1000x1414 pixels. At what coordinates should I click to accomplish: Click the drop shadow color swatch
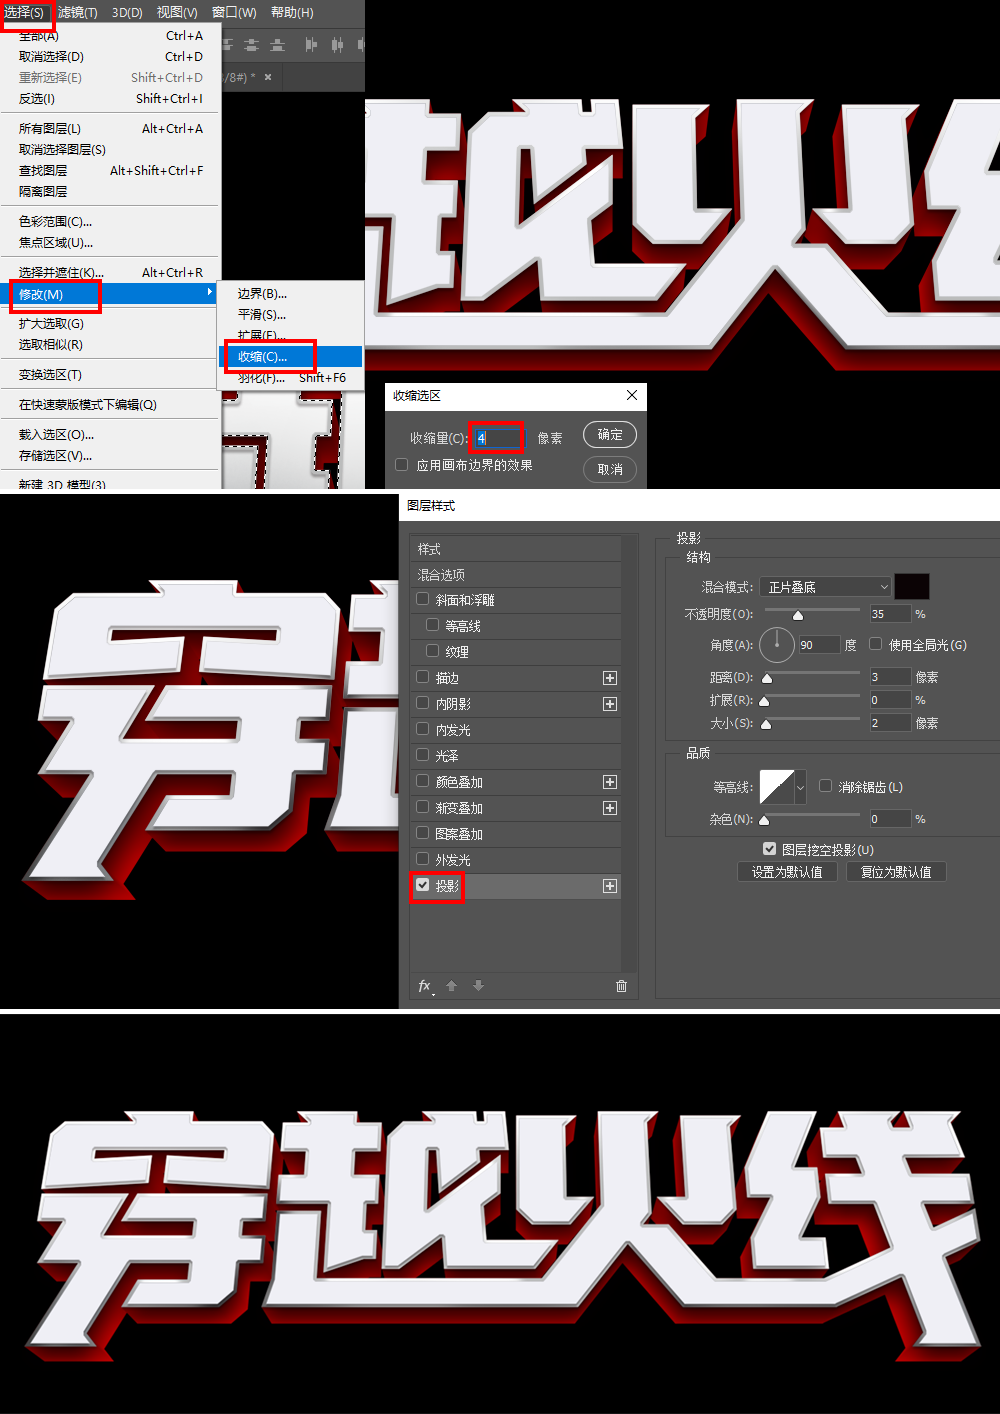pos(912,587)
